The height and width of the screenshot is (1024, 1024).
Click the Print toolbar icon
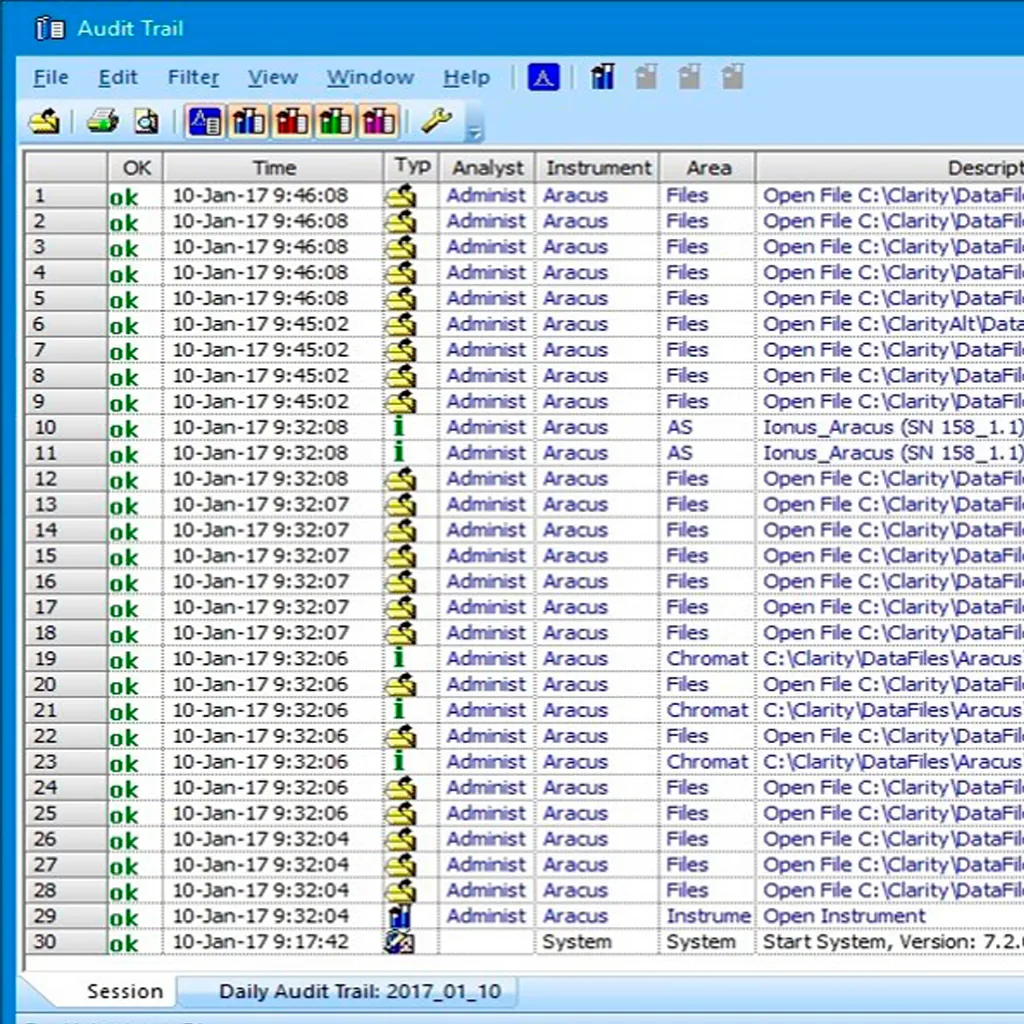[x=103, y=121]
